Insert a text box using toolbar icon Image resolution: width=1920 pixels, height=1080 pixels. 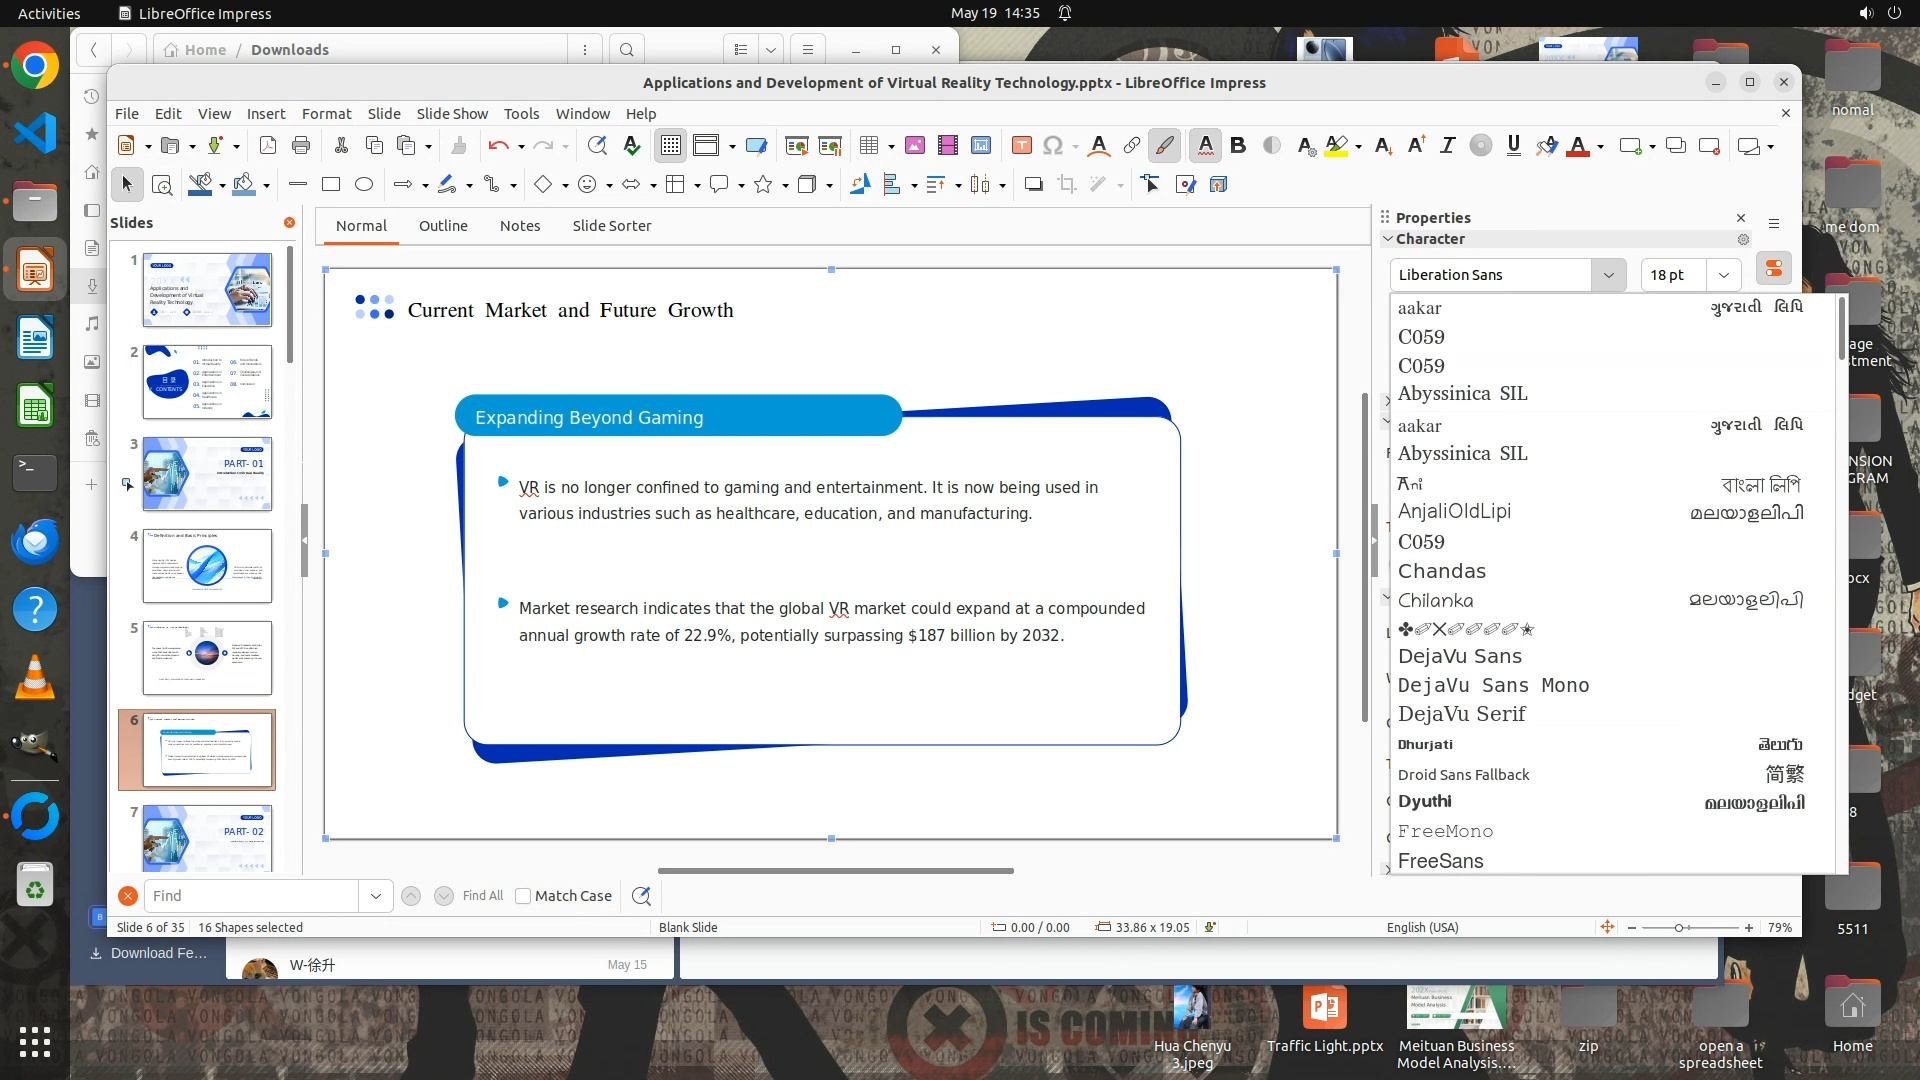click(1021, 146)
